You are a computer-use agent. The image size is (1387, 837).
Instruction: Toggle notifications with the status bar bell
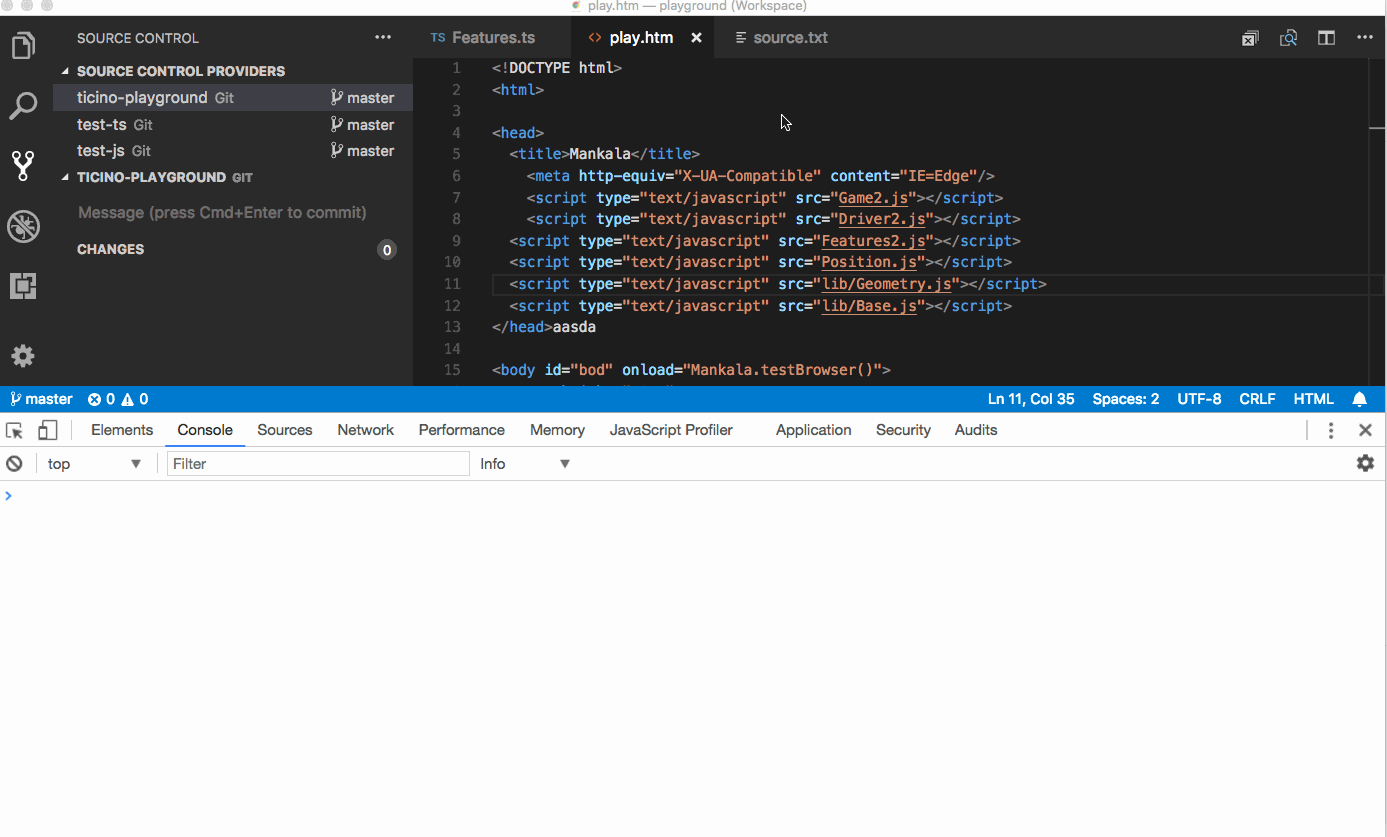1359,398
